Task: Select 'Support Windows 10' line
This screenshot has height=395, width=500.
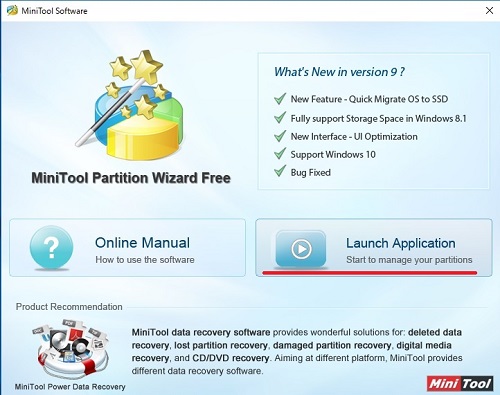Action: tap(333, 155)
